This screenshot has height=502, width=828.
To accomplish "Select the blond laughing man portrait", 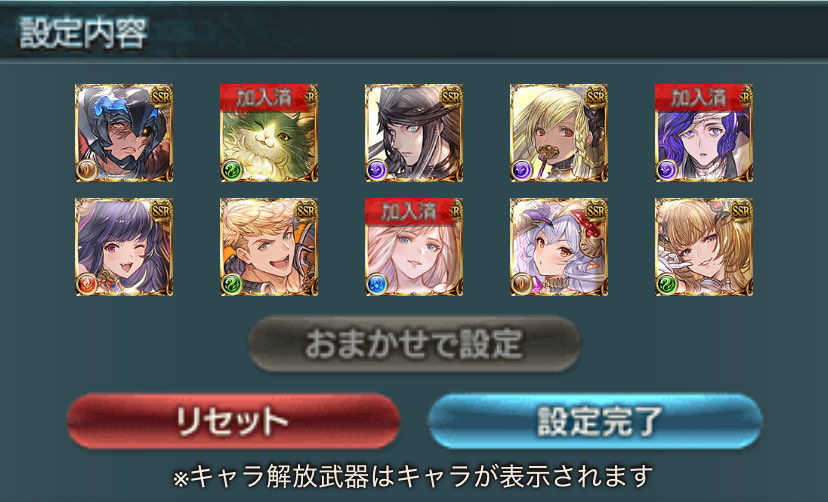I will coord(269,247).
